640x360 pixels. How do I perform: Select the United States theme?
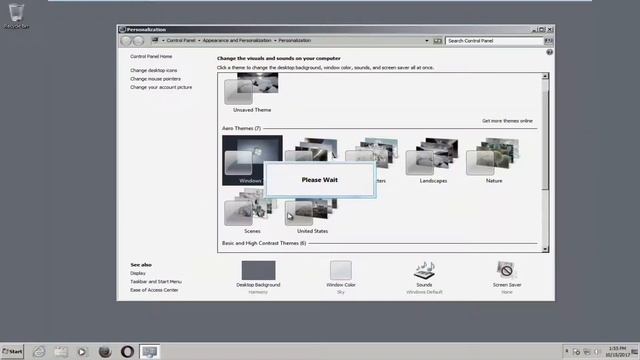pyautogui.click(x=312, y=216)
